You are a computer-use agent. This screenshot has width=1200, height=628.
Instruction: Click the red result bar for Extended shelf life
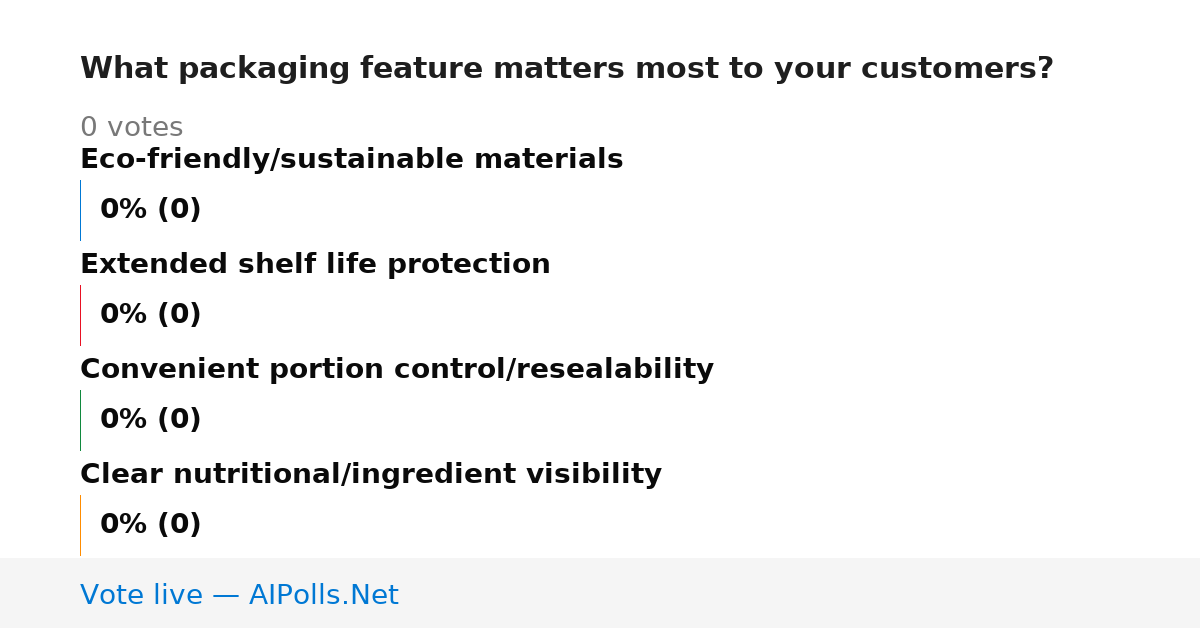click(x=80, y=315)
